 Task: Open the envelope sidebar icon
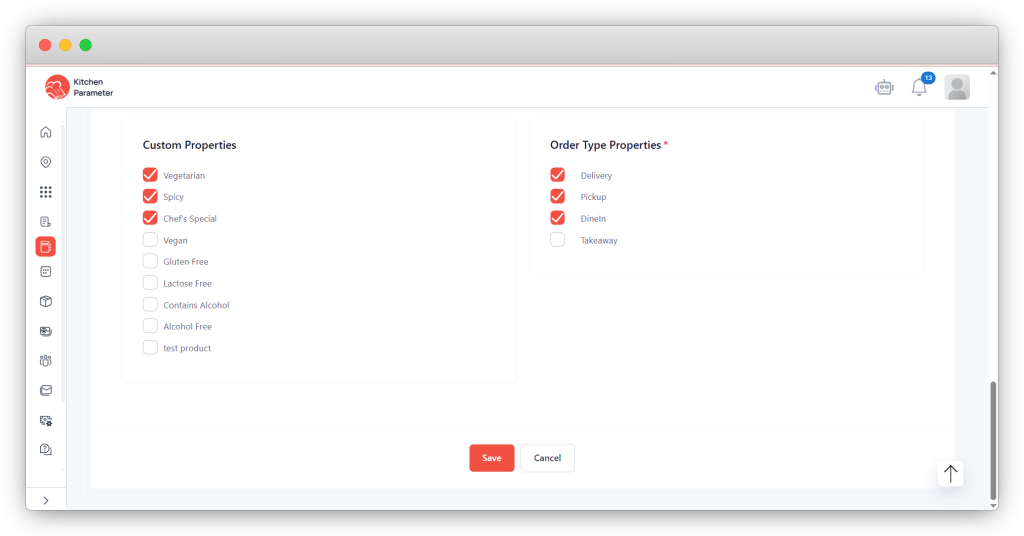point(45,390)
